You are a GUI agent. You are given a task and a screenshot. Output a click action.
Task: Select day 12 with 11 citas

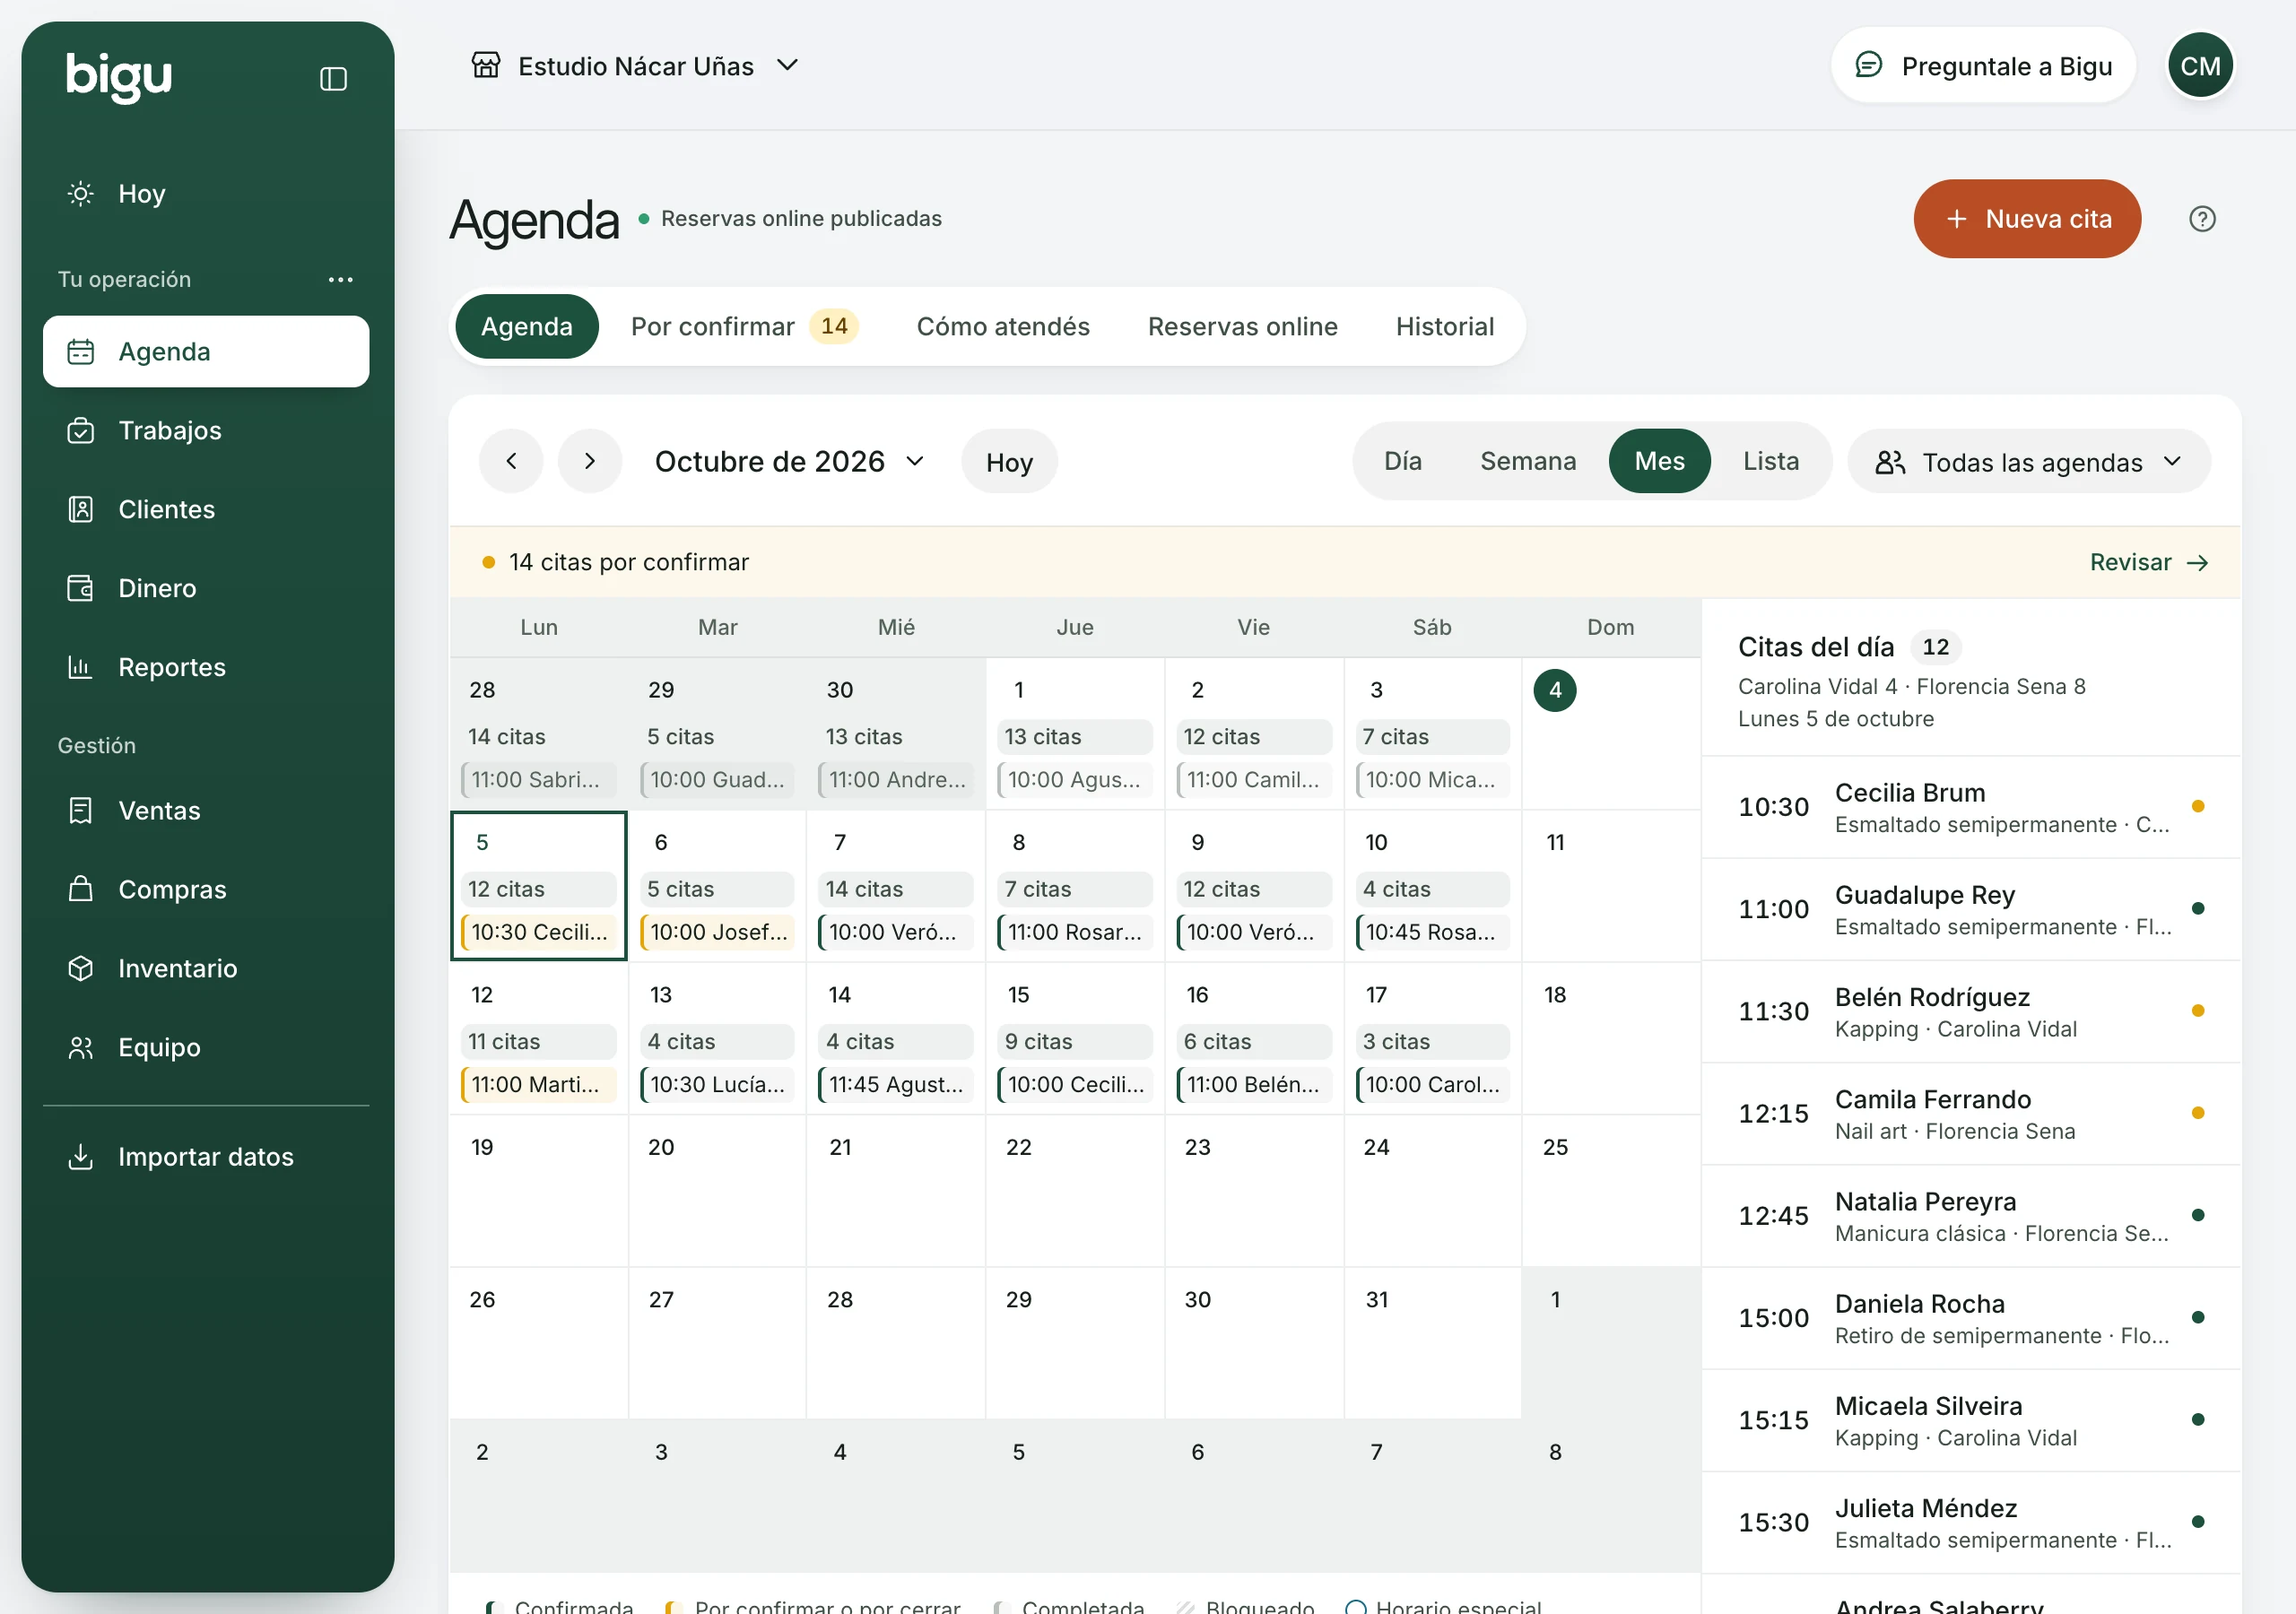[538, 1038]
